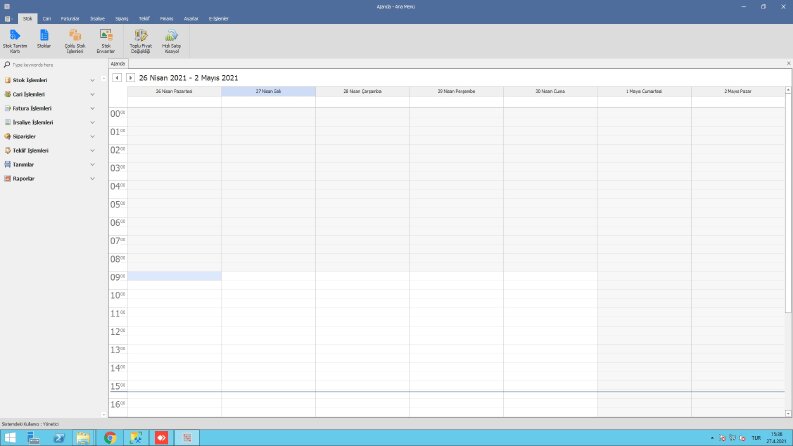Close the Ajanda tab with the X
This screenshot has width=793, height=446.
tap(788, 63)
